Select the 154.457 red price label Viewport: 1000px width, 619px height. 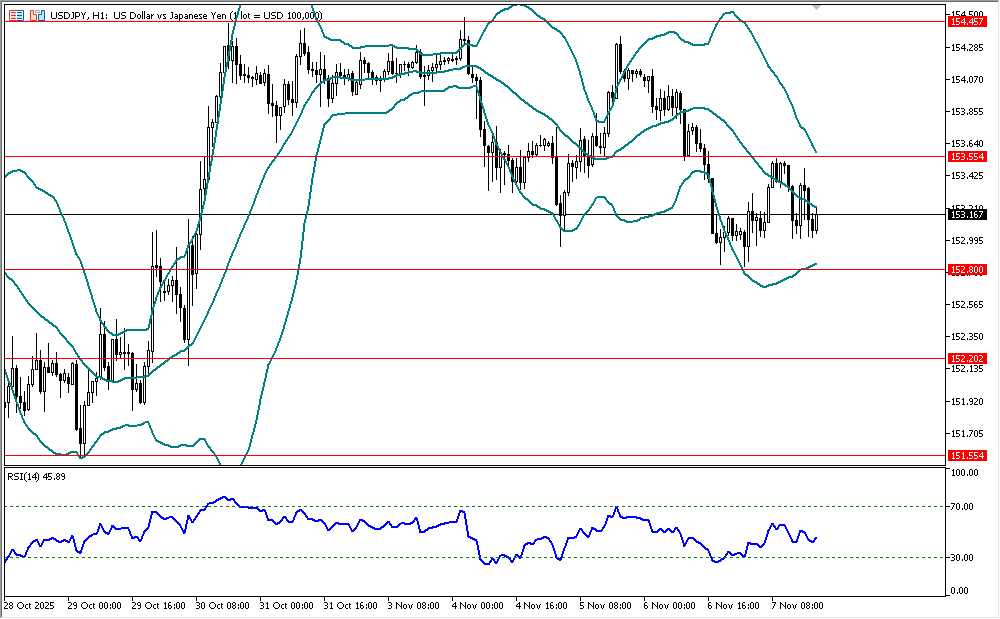[x=969, y=21]
